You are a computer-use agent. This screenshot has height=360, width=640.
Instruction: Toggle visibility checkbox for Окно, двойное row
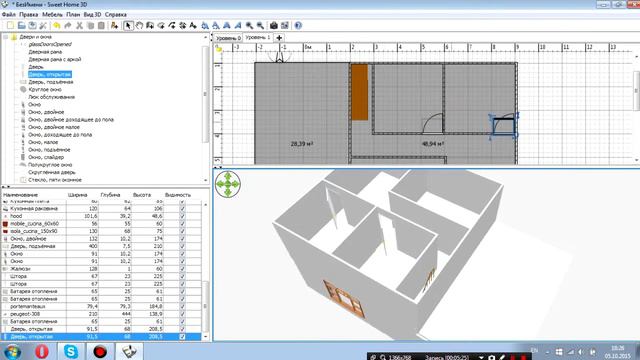coord(182,239)
